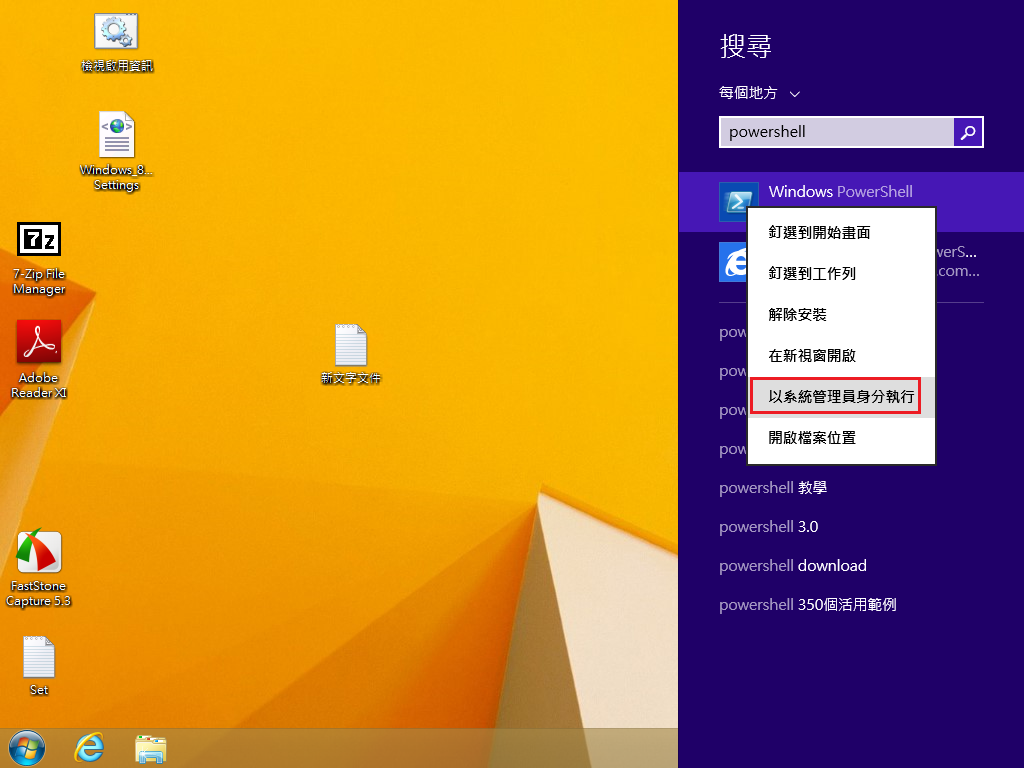Viewport: 1024px width, 768px height.
Task: Click the Start orb on taskbar
Action: coord(27,748)
